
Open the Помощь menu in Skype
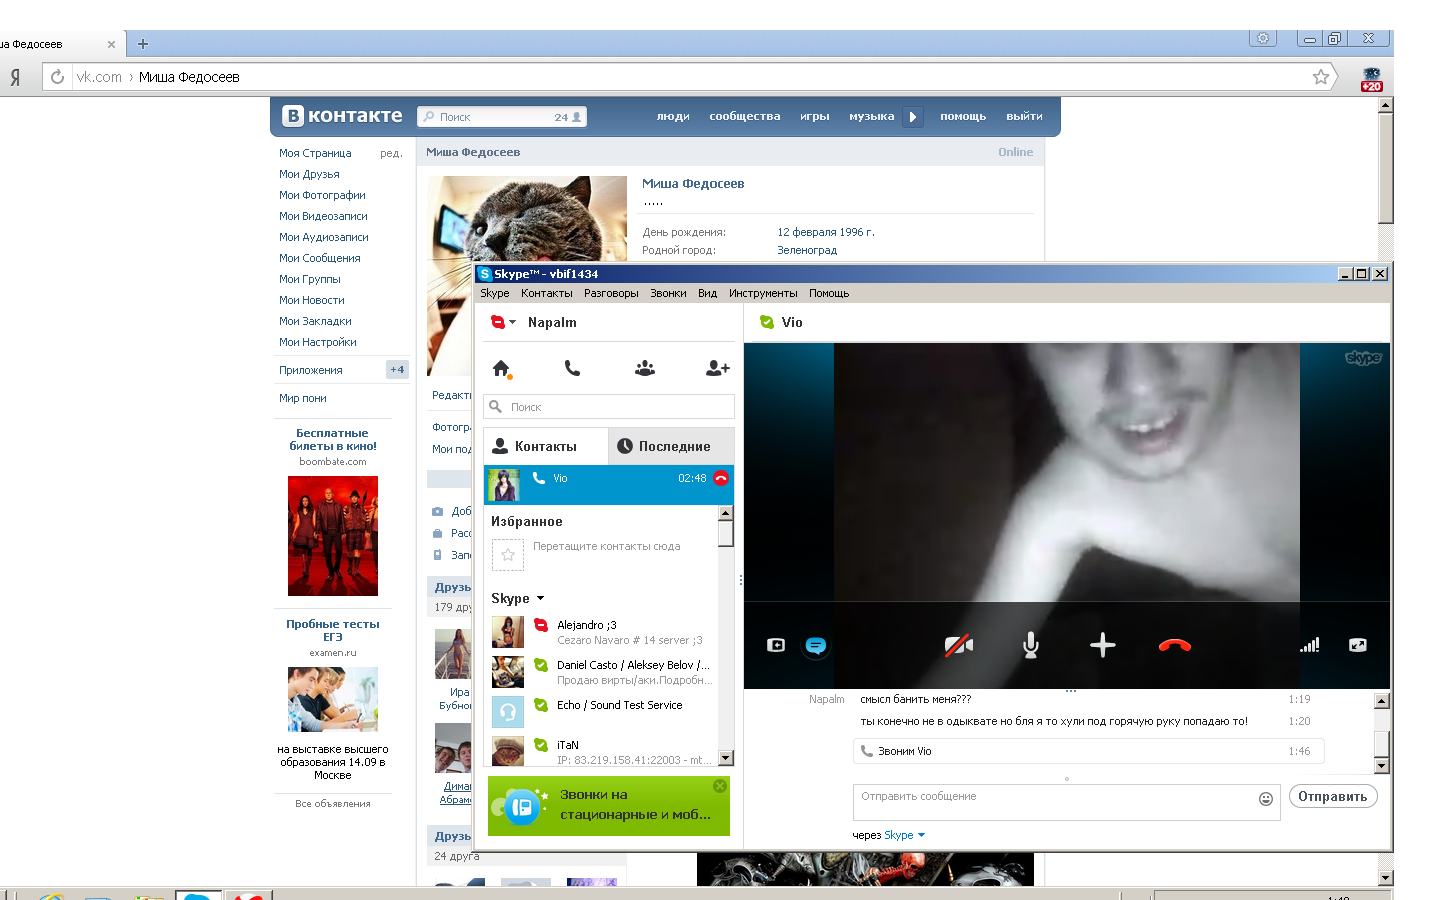829,293
